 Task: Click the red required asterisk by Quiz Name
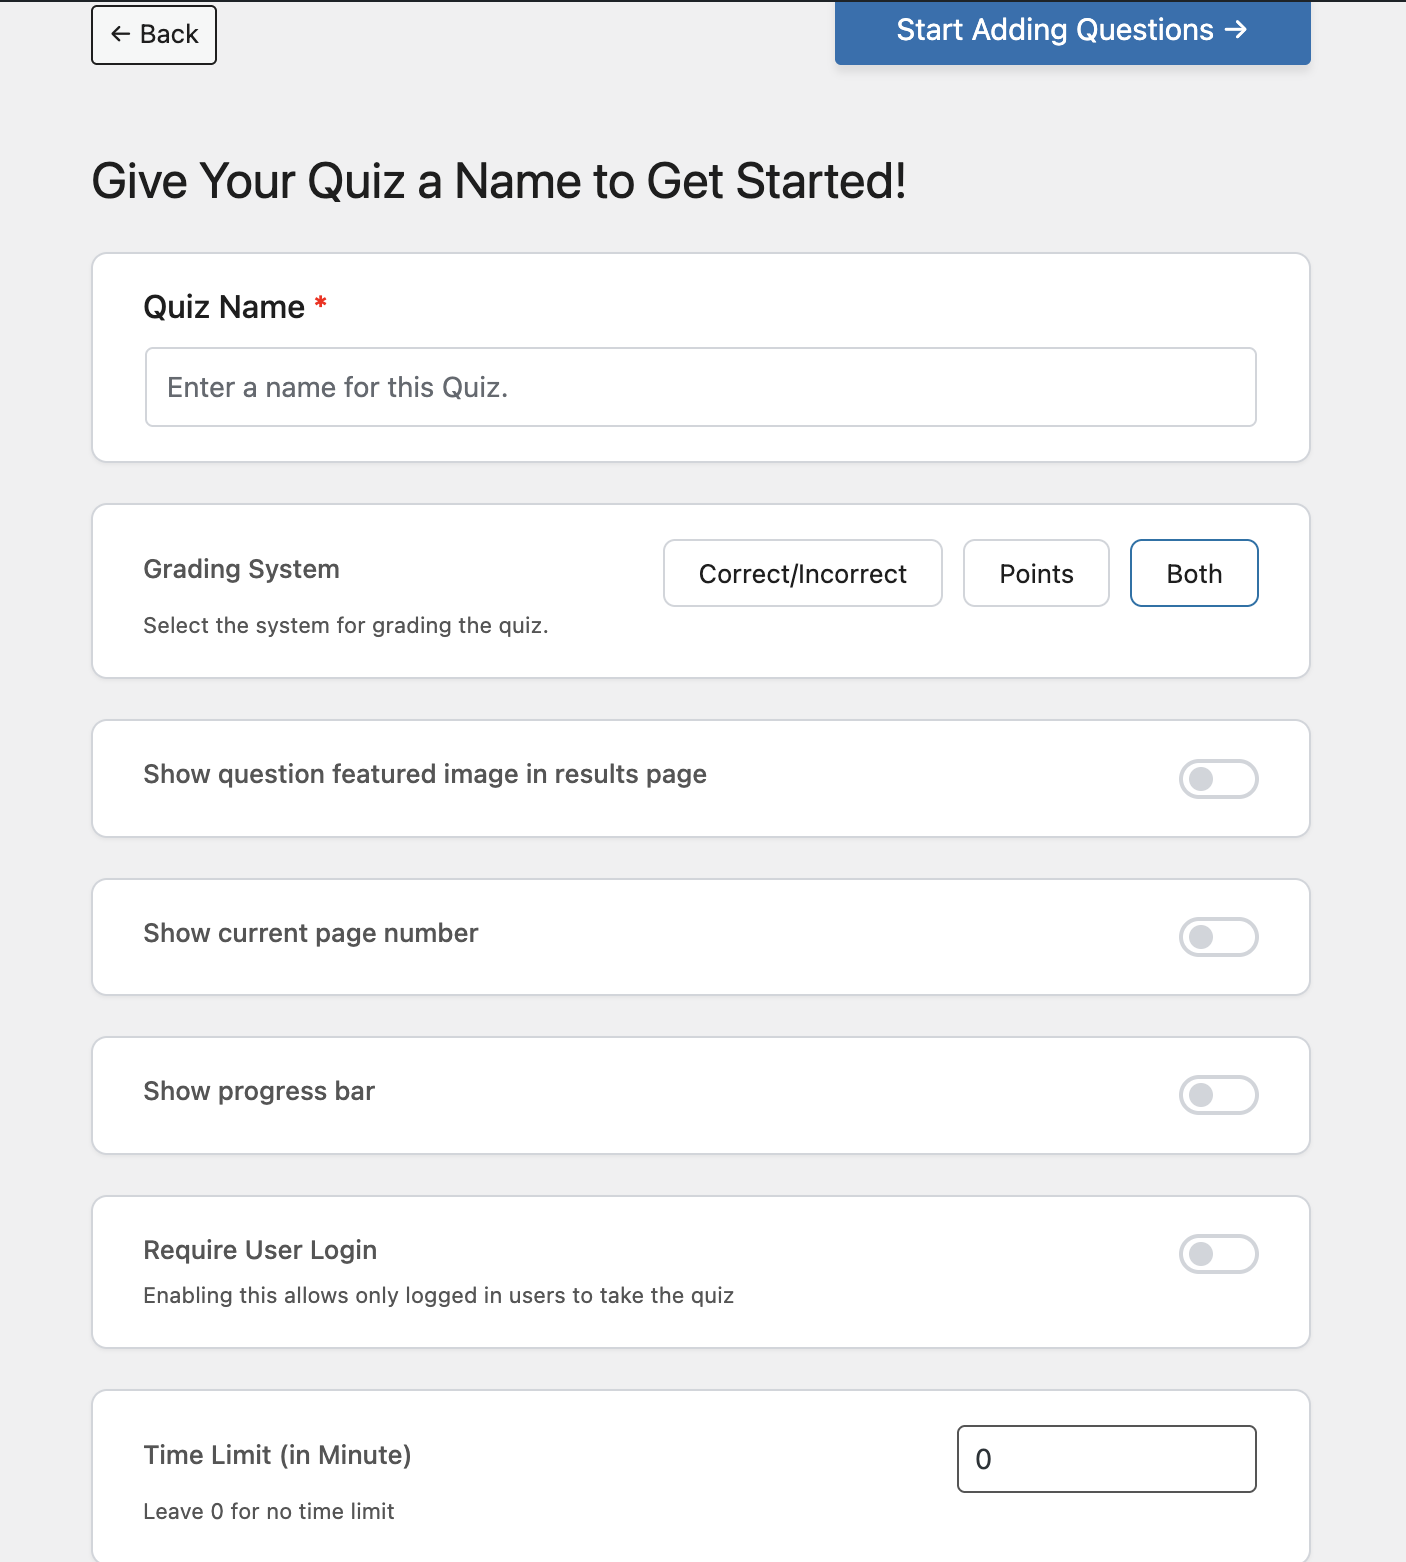coord(321,302)
